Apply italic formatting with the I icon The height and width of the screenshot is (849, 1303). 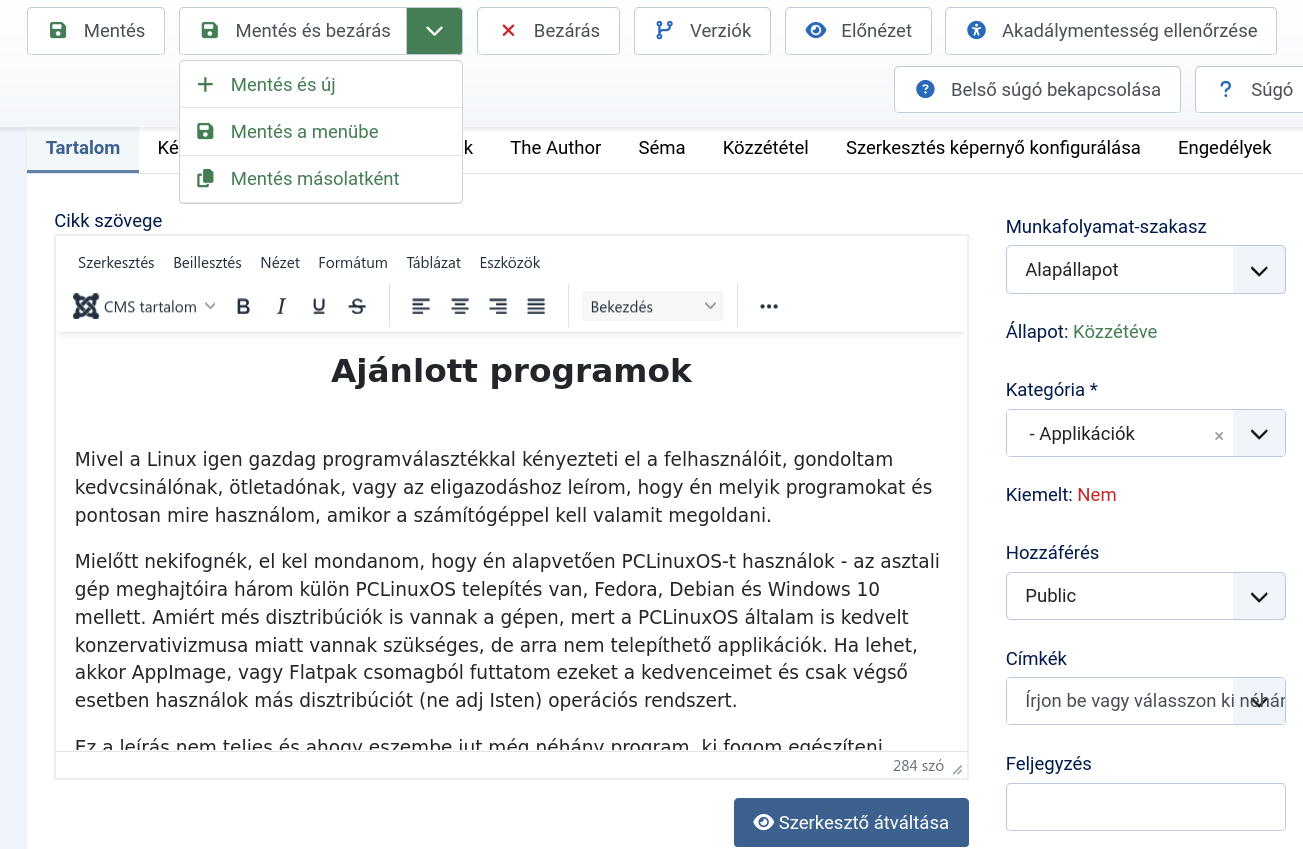point(281,307)
